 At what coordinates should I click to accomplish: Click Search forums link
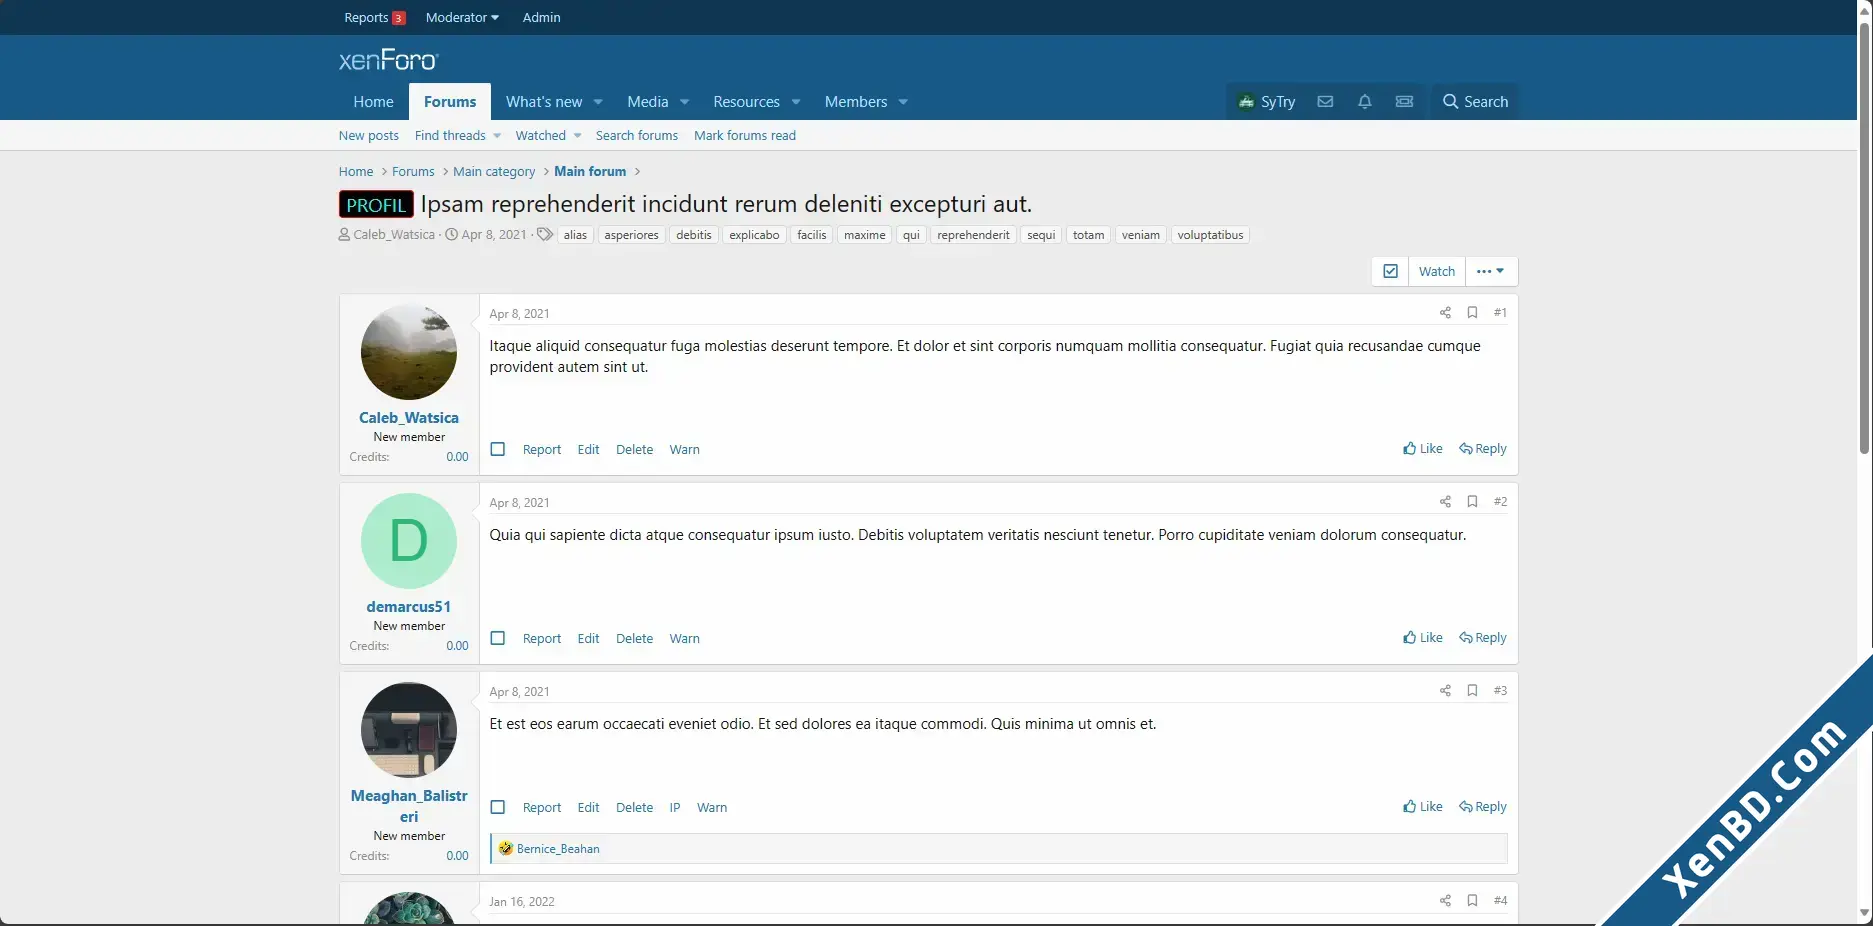pos(636,136)
